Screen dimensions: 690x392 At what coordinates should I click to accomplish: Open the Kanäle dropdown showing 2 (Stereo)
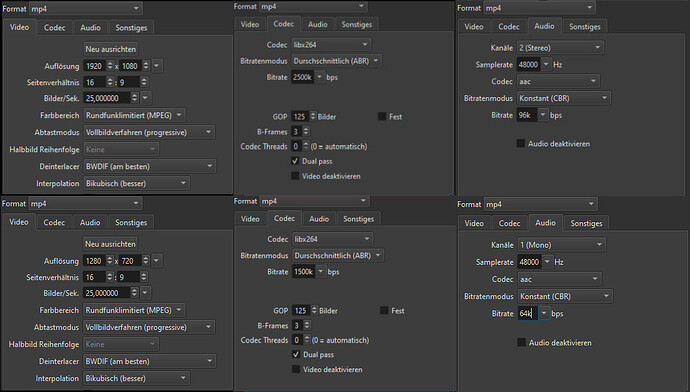pos(560,48)
